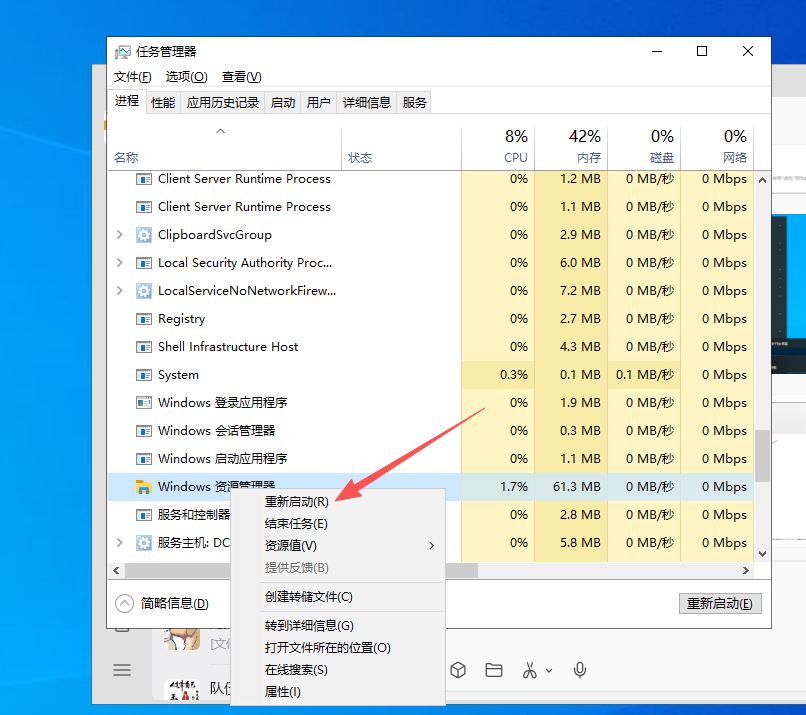Select the 进程 tab

tap(127, 101)
